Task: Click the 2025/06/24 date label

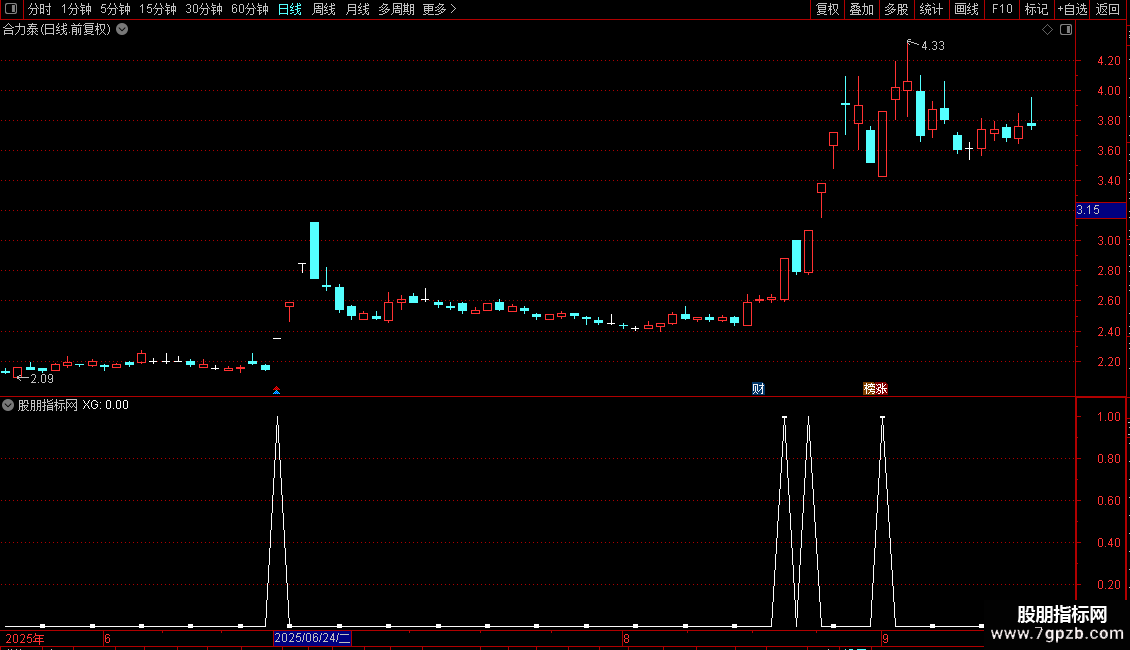Action: (x=312, y=638)
